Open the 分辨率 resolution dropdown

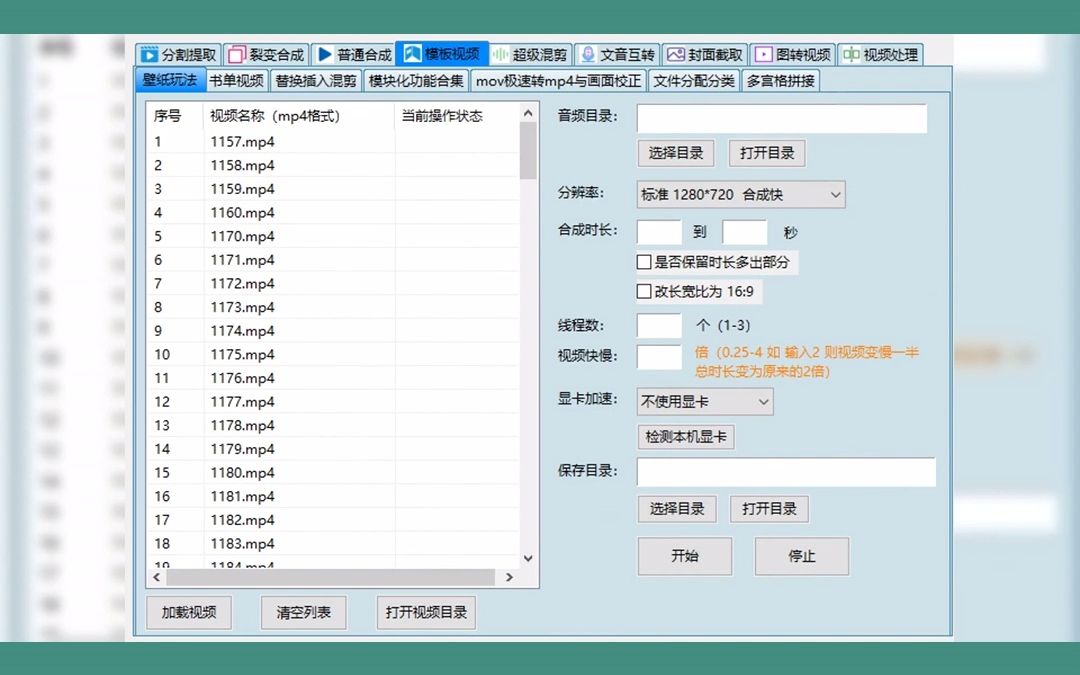click(x=832, y=194)
